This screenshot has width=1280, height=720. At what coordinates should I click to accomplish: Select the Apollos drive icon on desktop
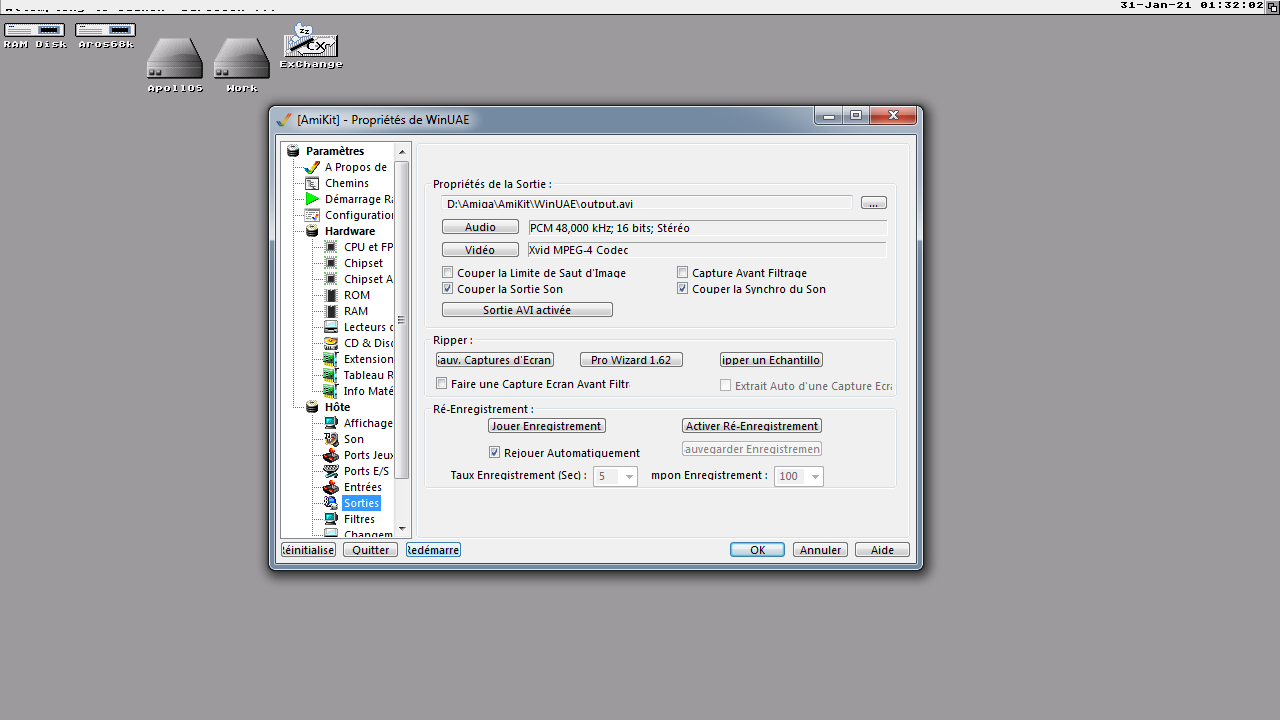tap(175, 58)
